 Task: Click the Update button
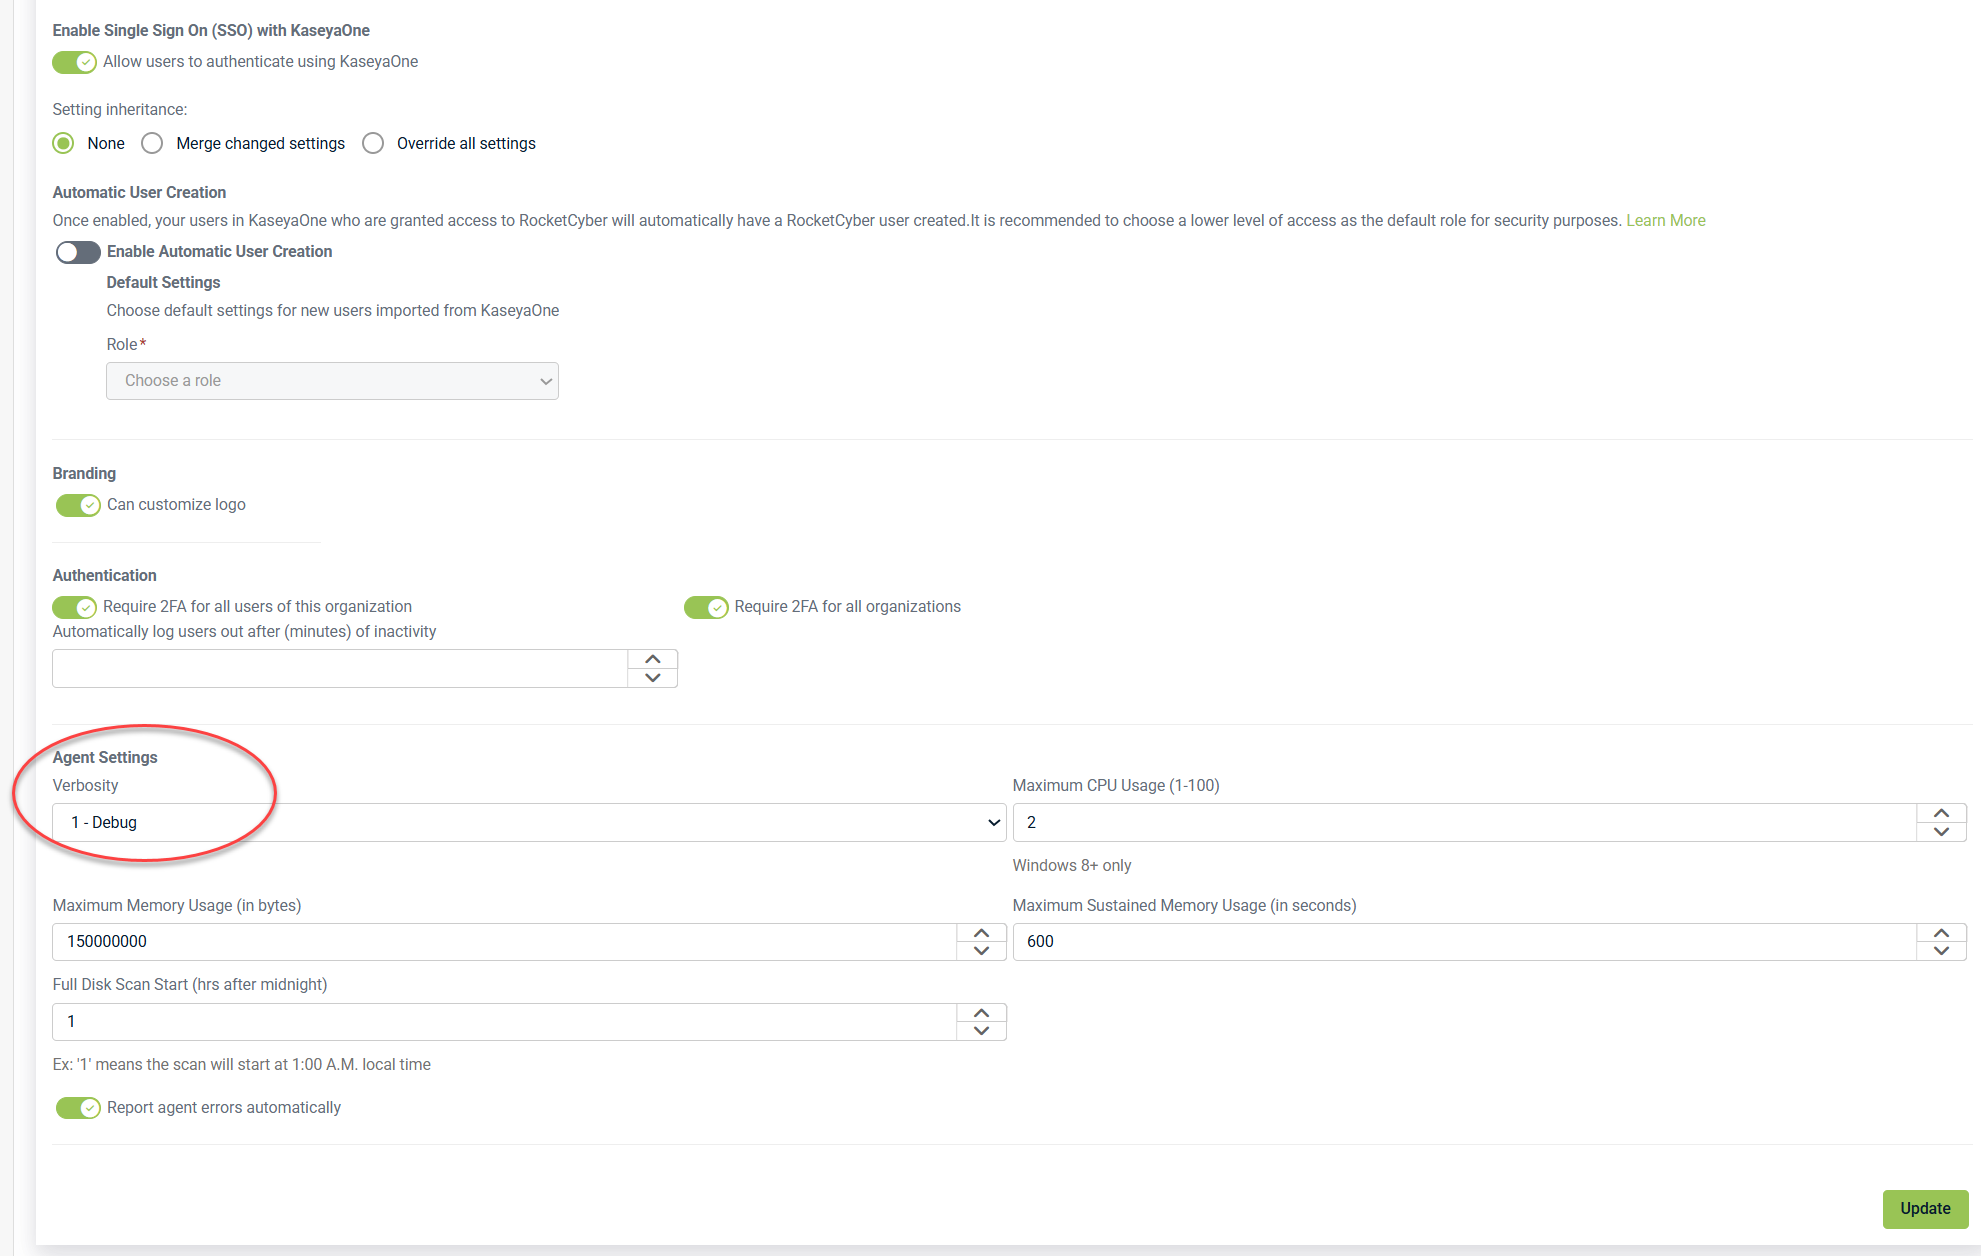[x=1924, y=1208]
